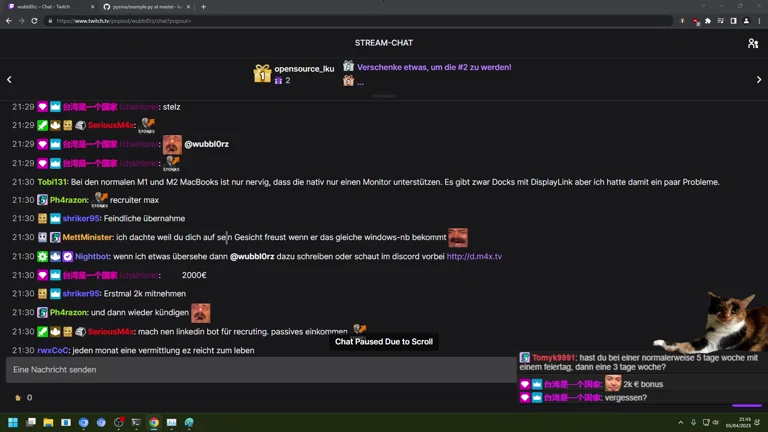Image resolution: width=768 pixels, height=432 pixels.
Task: Click the channel points icon below chat input
Action: point(17,398)
